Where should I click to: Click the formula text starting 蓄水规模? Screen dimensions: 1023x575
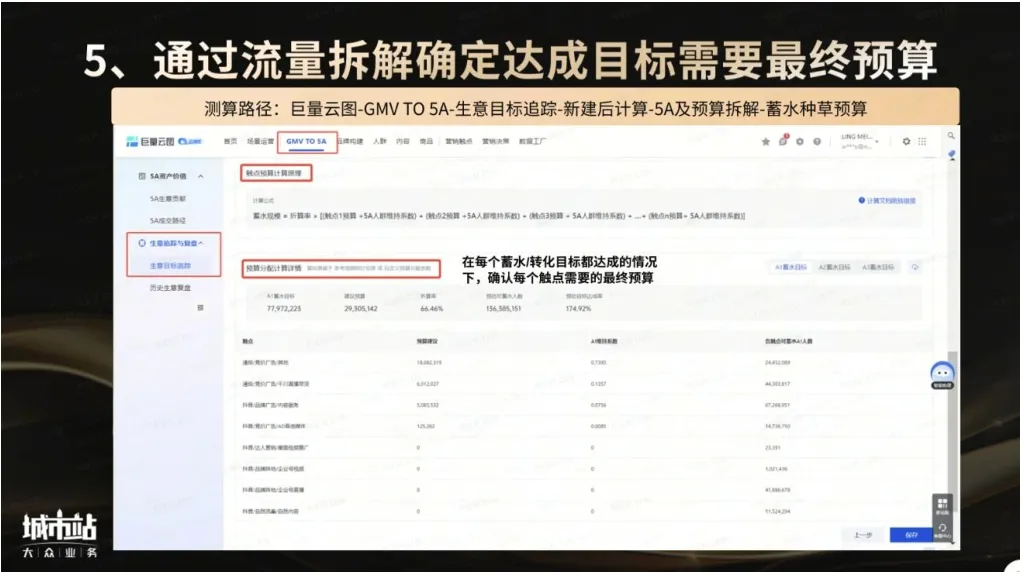[499, 216]
